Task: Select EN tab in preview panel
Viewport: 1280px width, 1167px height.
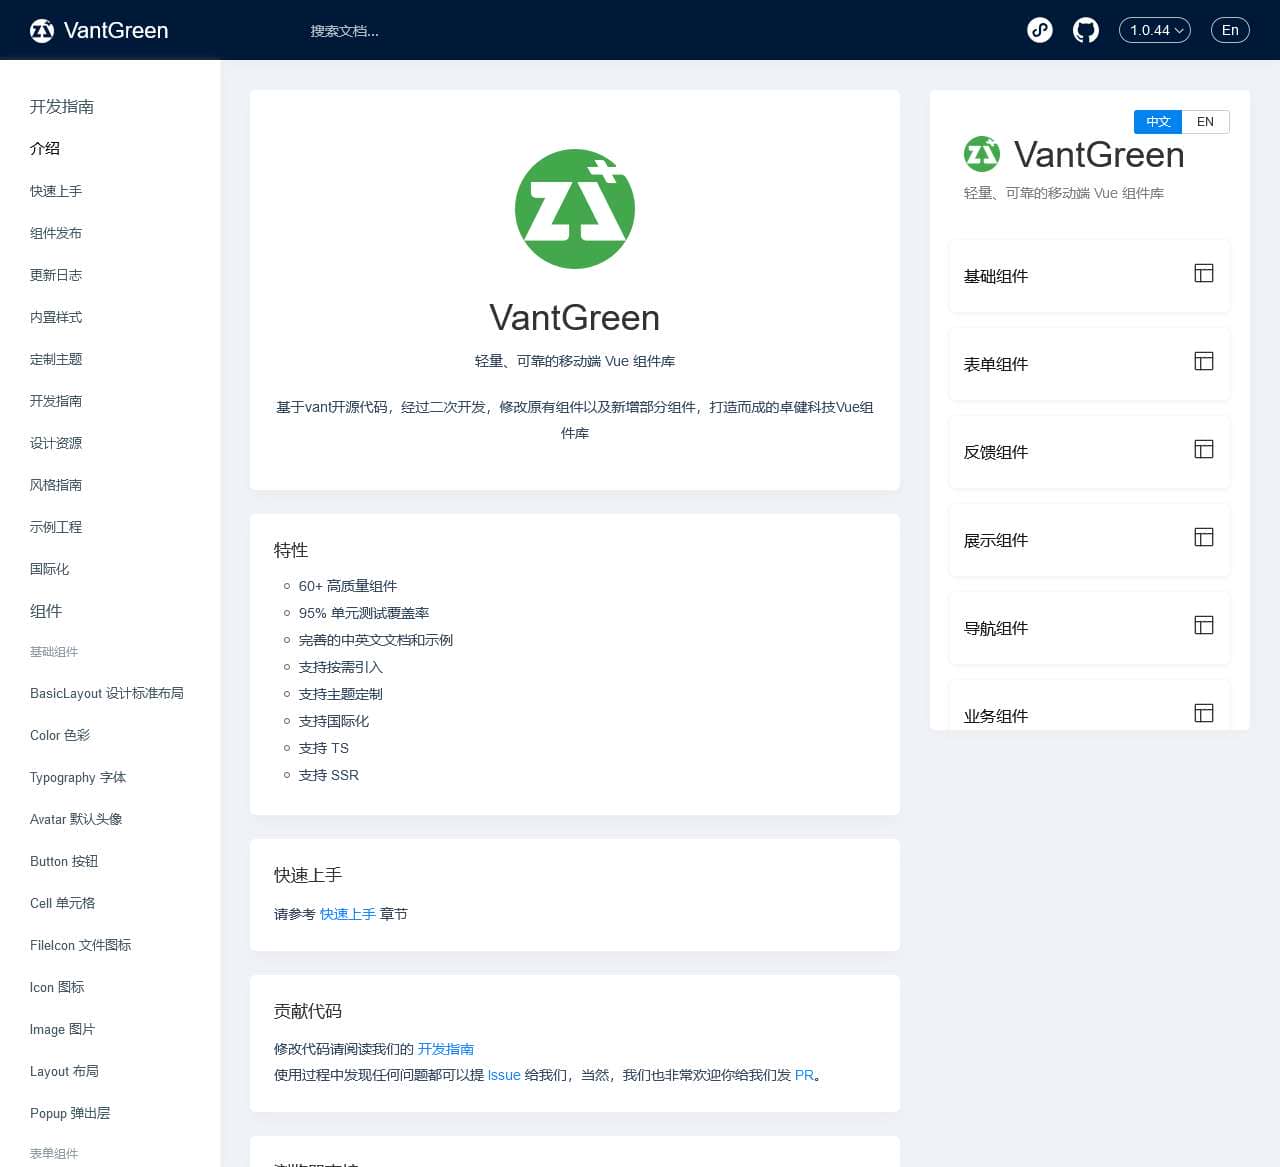Action: tap(1205, 122)
